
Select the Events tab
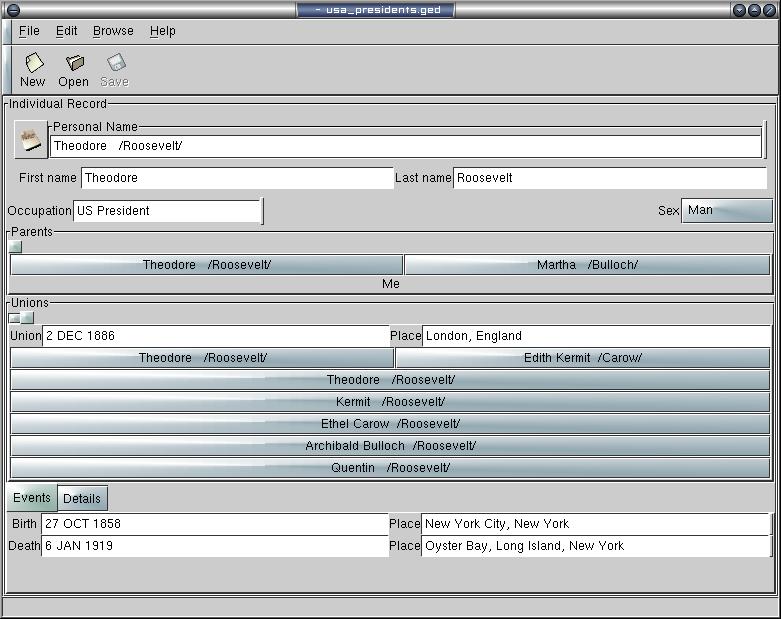point(32,498)
